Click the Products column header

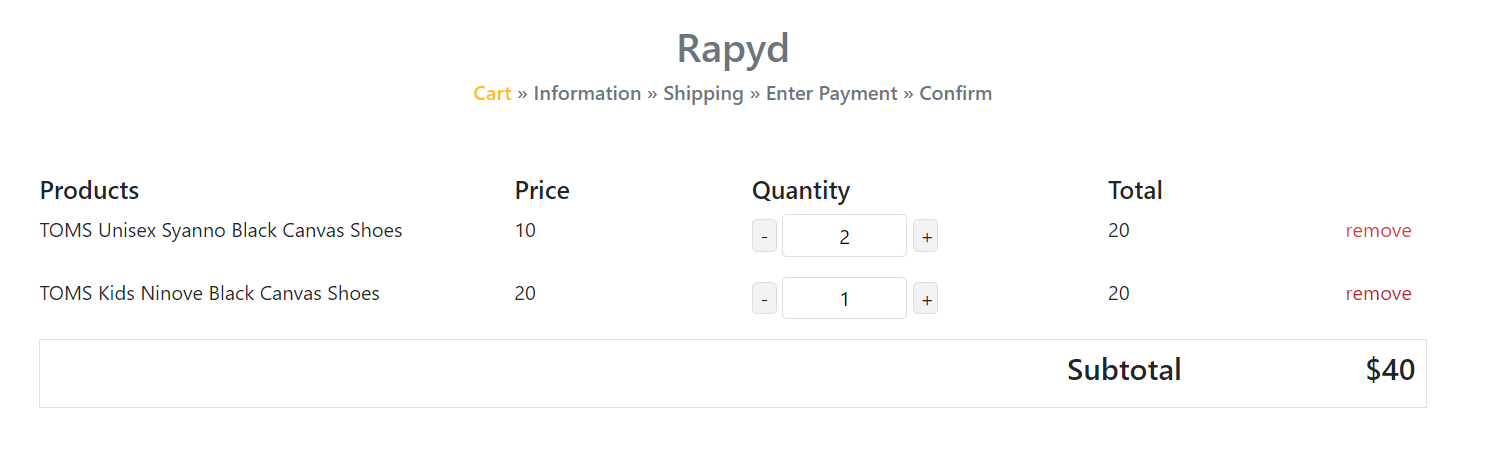[89, 190]
